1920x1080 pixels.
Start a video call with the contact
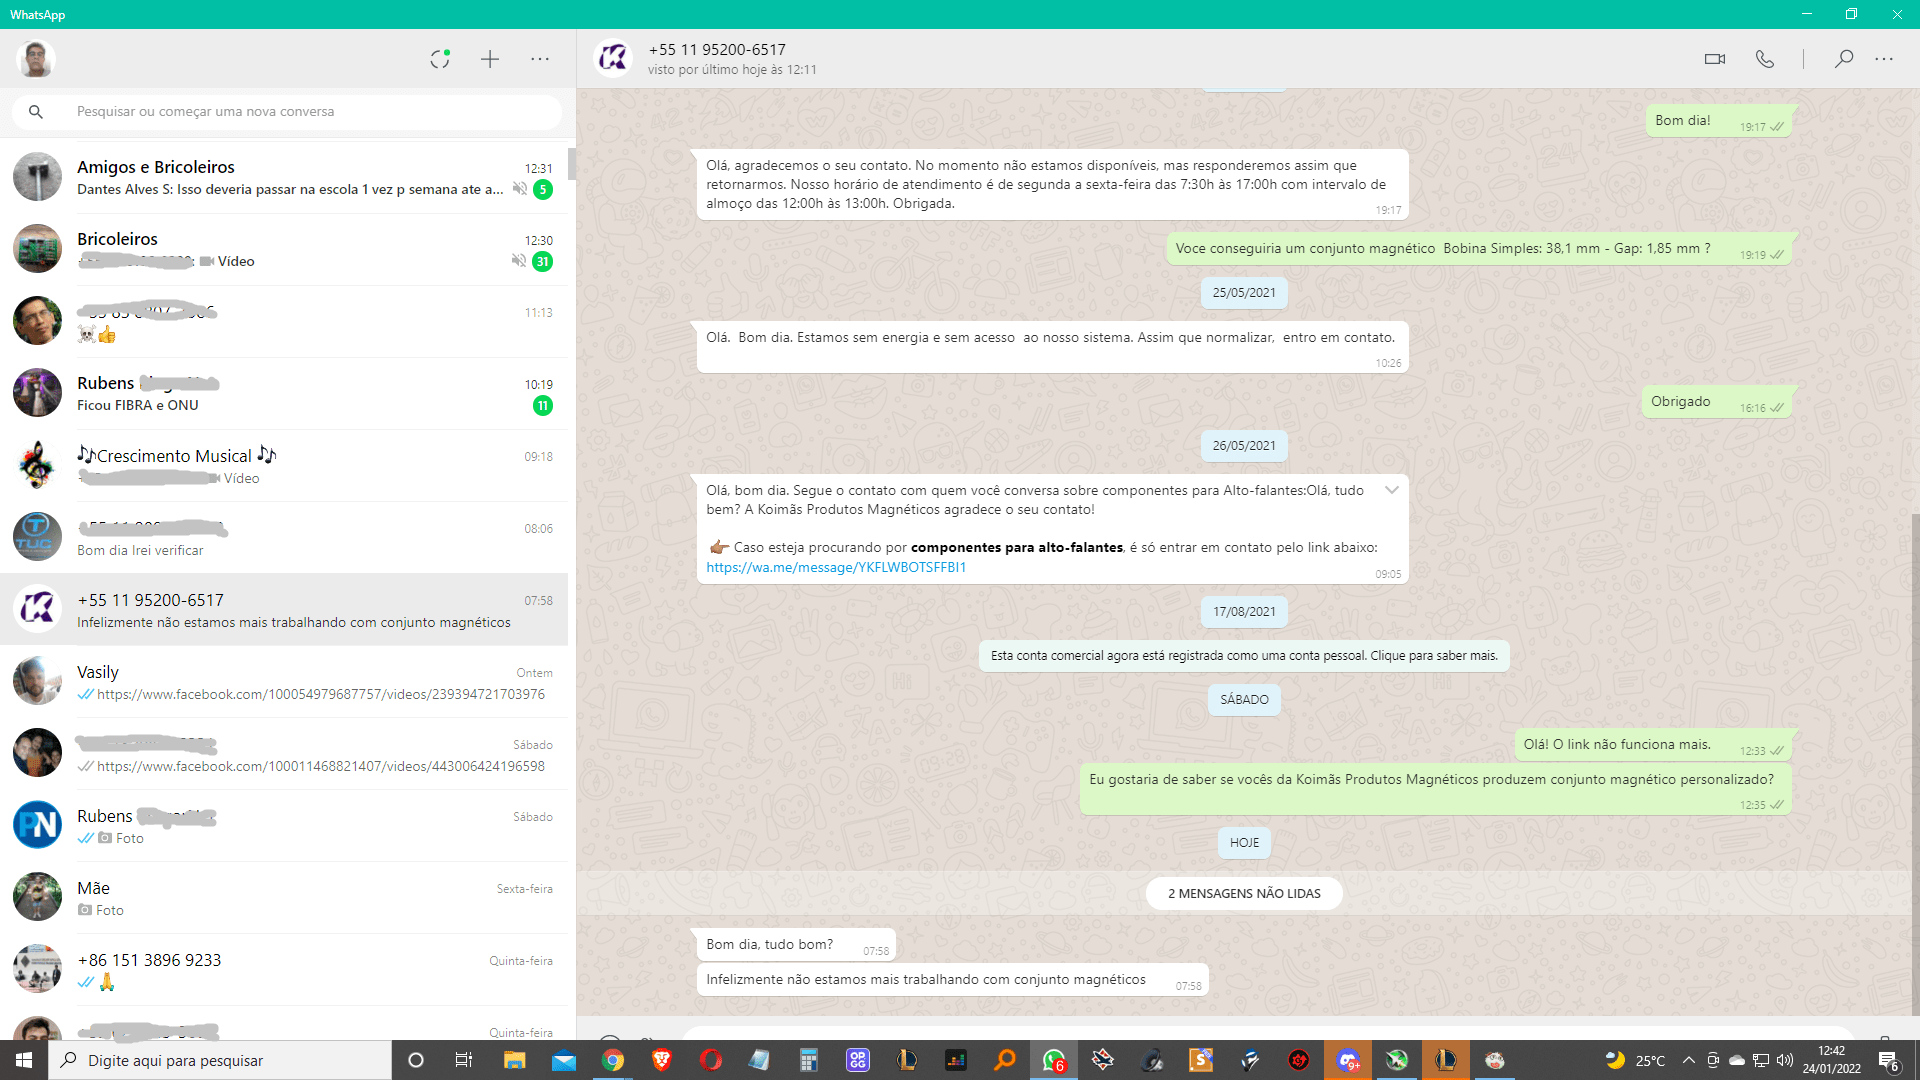tap(1714, 59)
